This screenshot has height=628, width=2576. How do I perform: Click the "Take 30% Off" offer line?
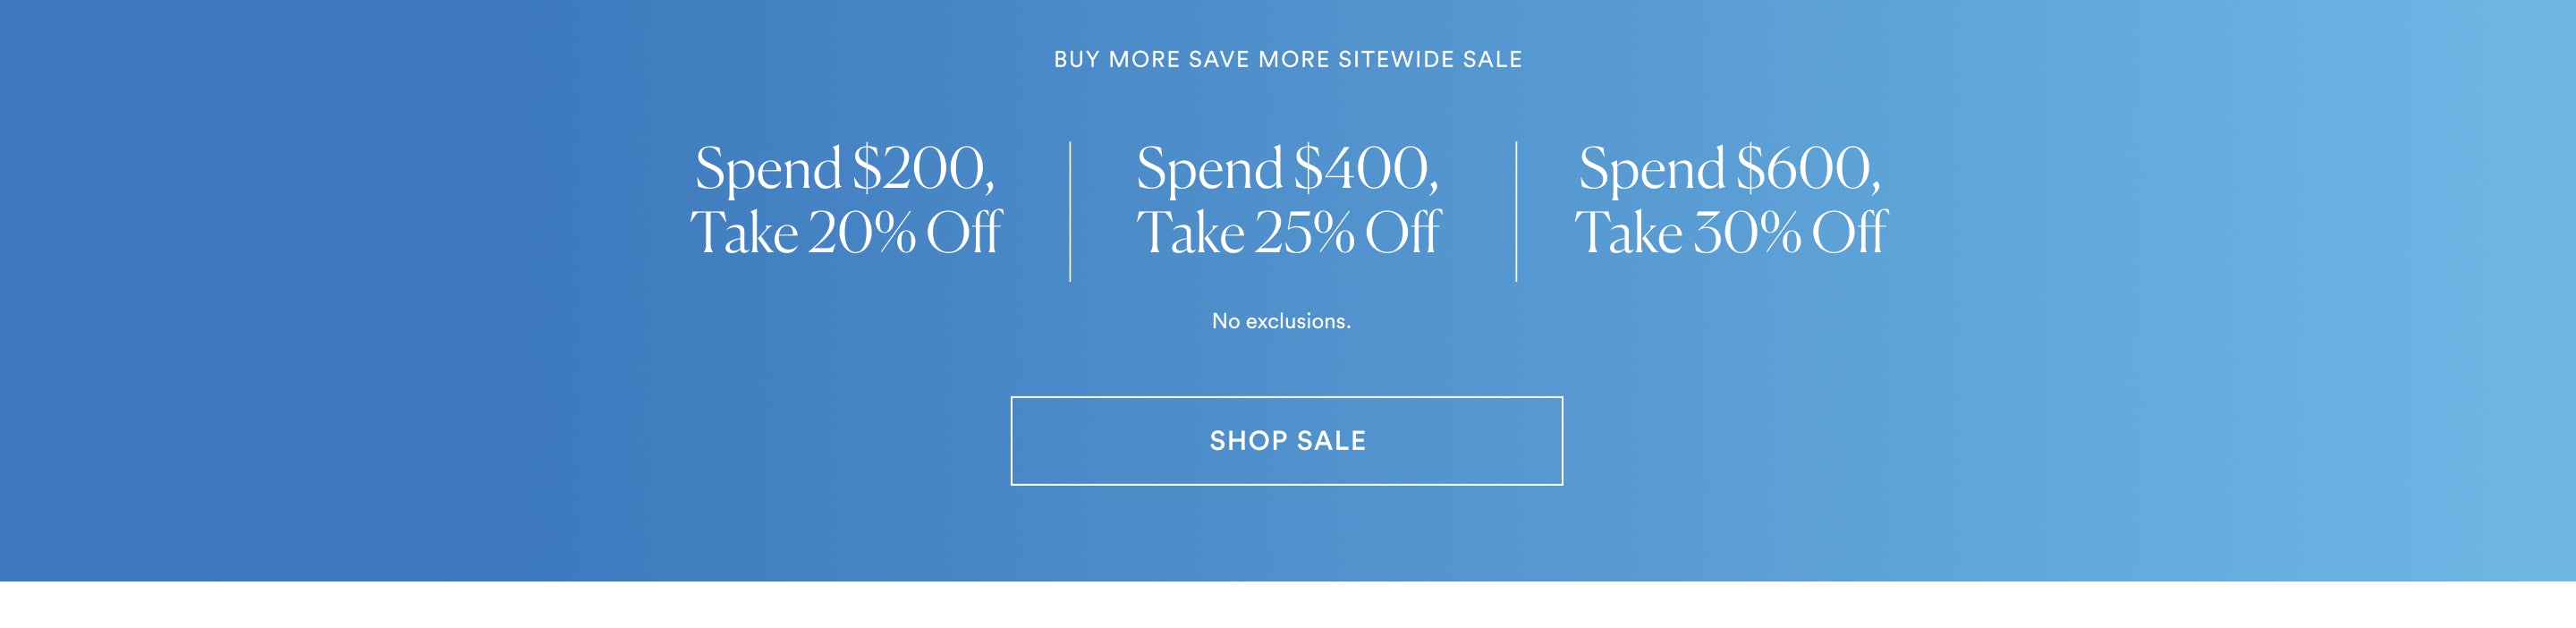(1729, 233)
